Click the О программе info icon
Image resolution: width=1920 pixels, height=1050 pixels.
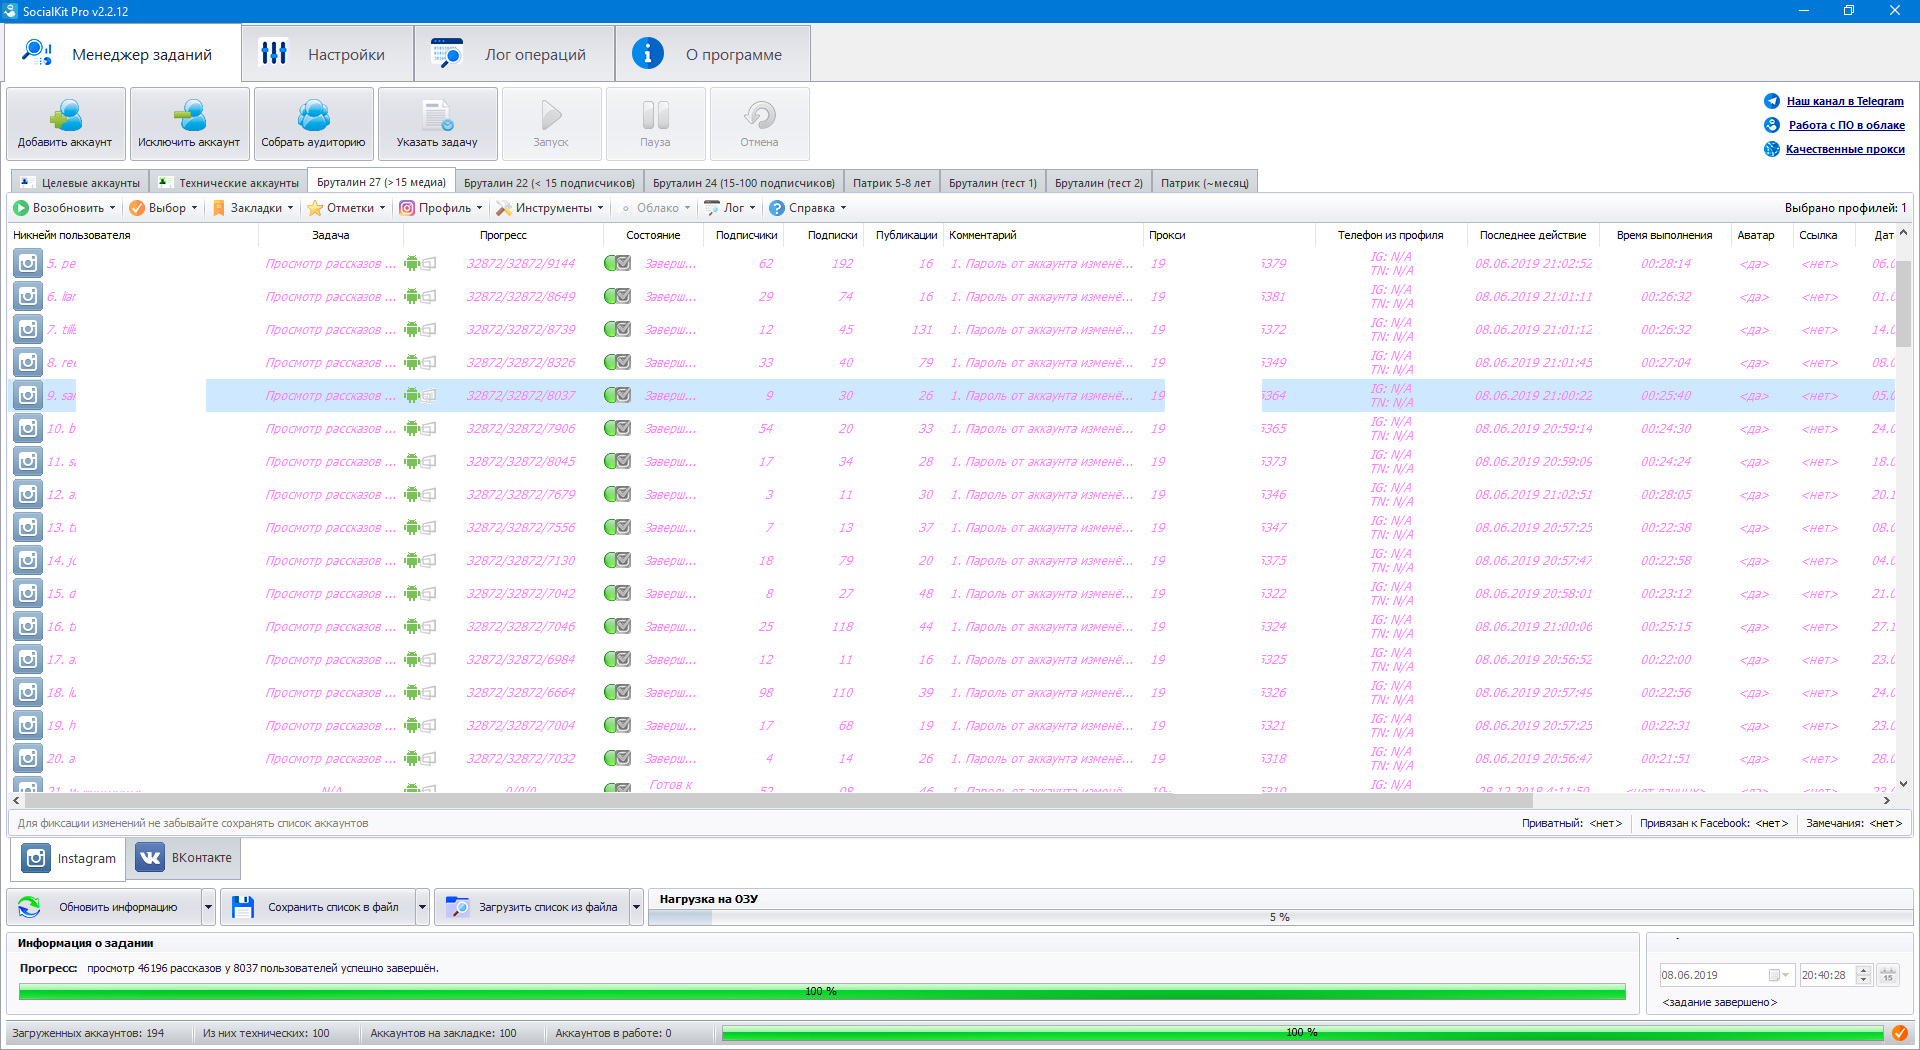pos(648,53)
